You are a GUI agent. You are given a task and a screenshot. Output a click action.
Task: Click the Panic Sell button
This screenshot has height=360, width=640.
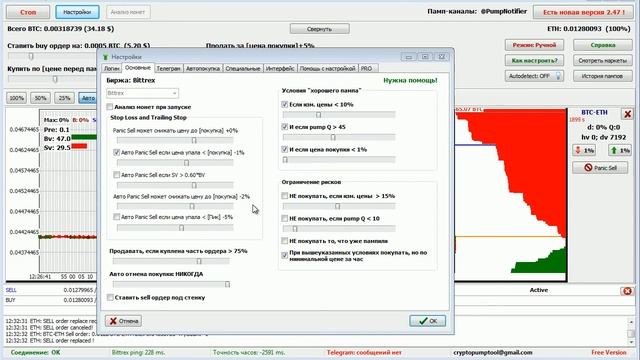[x=600, y=168]
